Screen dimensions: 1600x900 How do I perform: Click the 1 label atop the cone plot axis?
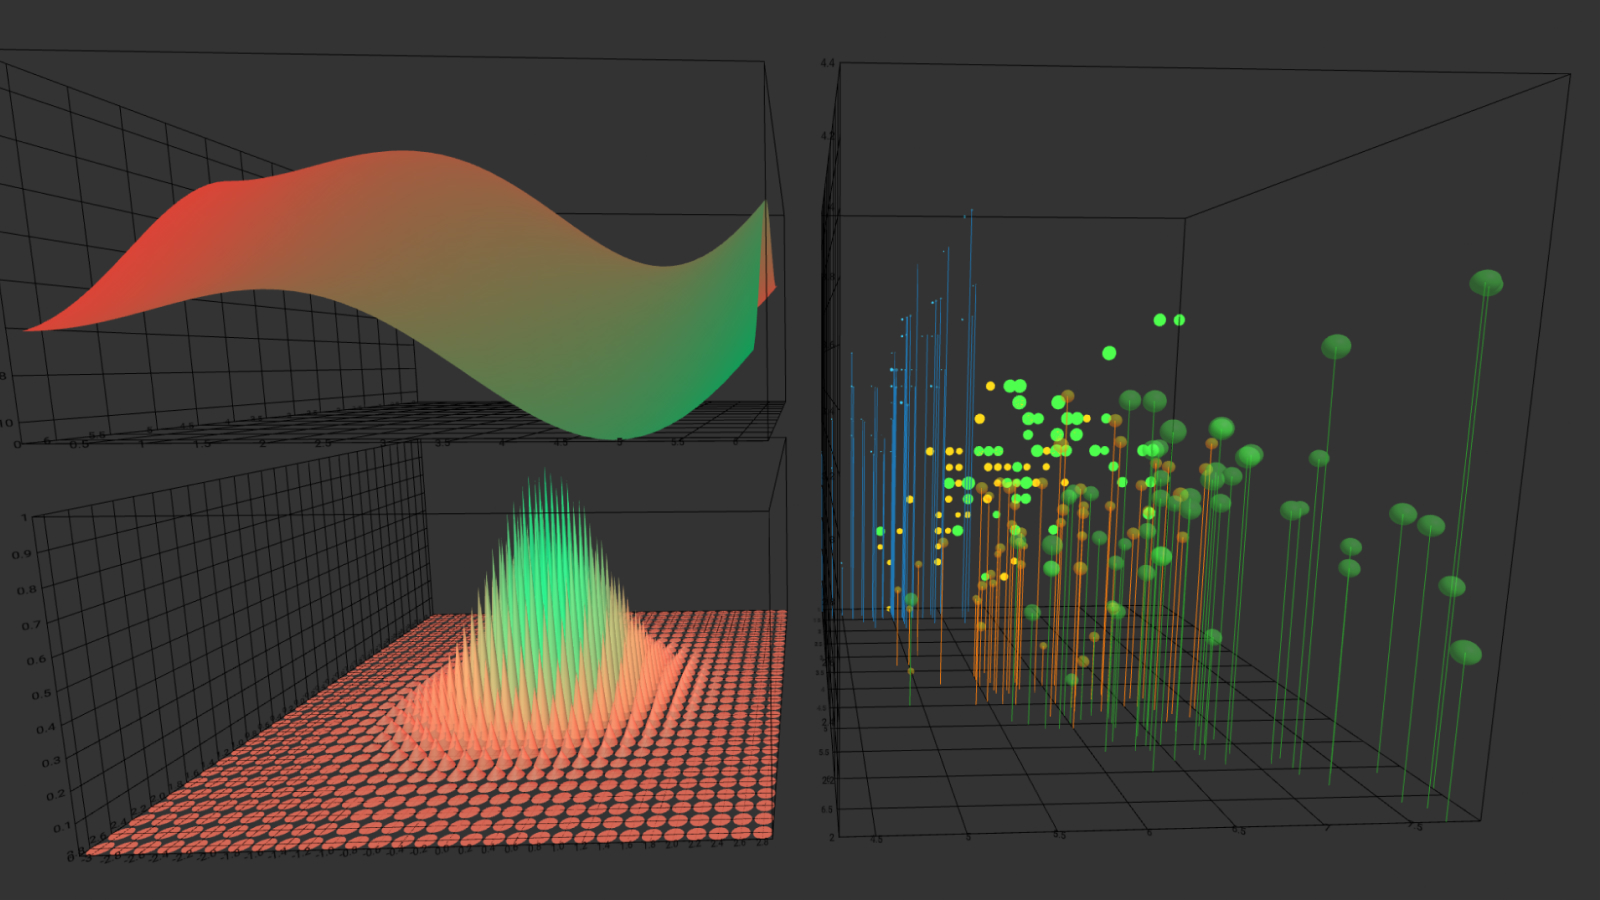pyautogui.click(x=24, y=518)
